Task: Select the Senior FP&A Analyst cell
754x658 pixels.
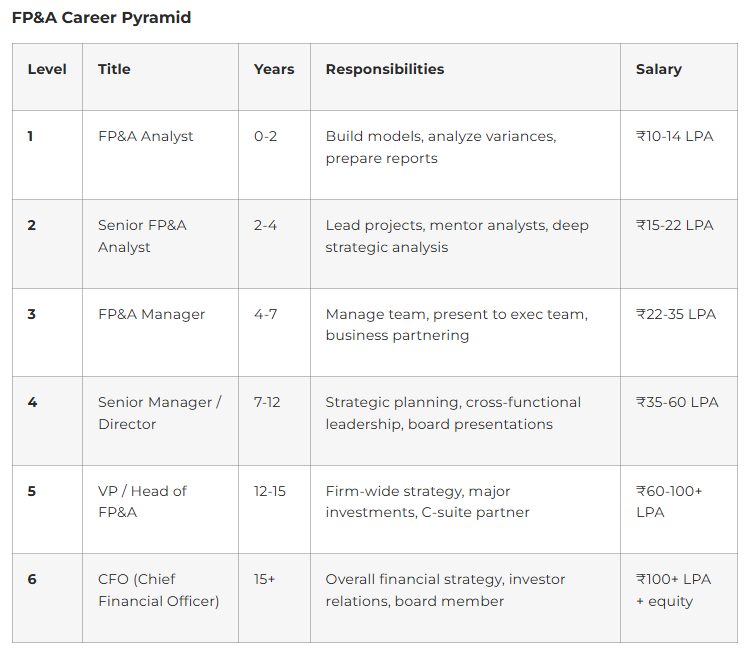Action: pyautogui.click(x=142, y=236)
